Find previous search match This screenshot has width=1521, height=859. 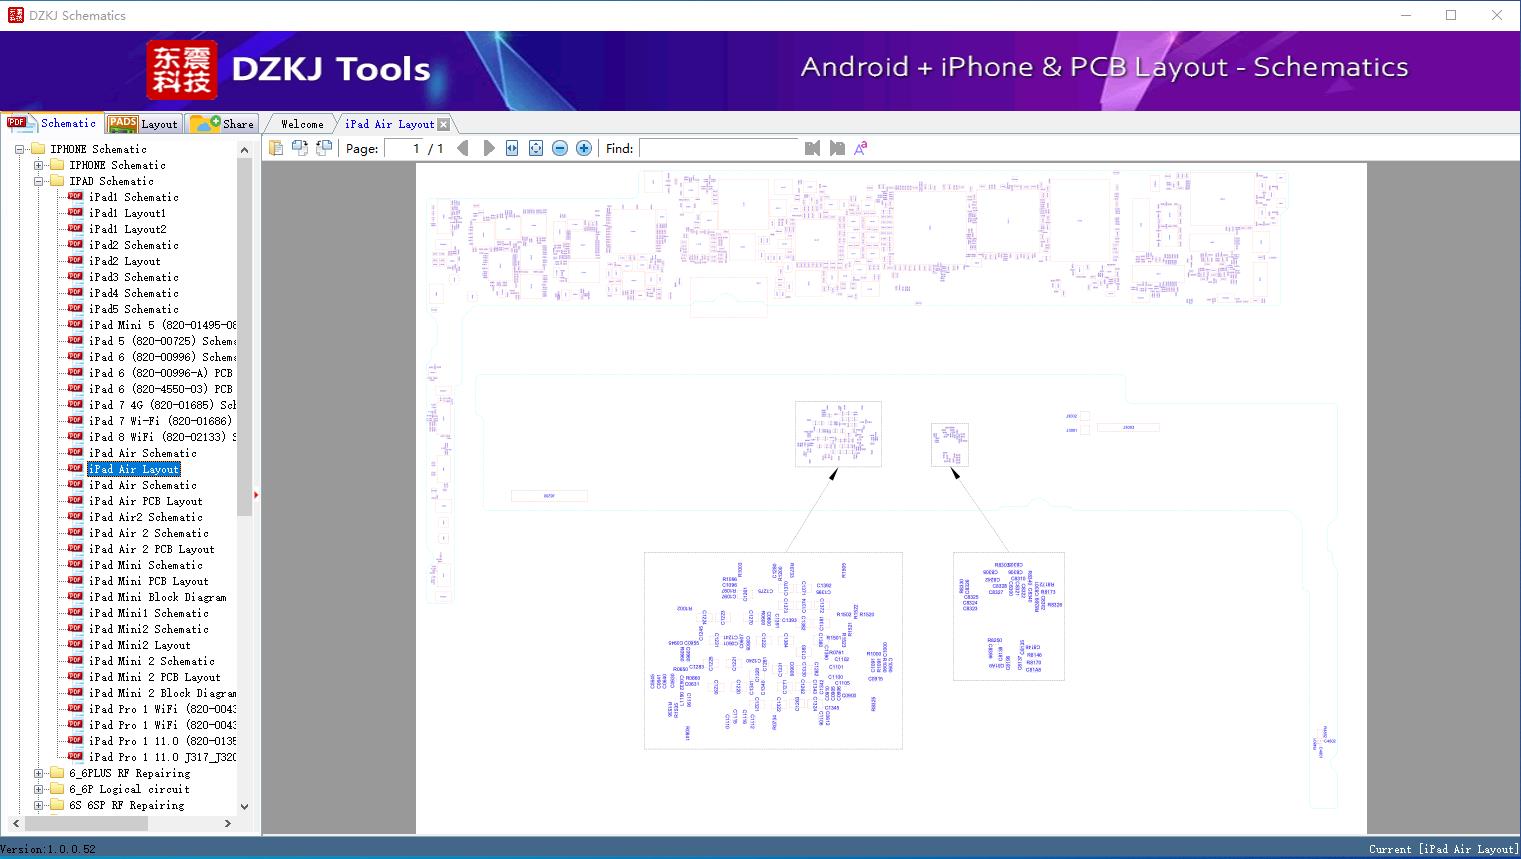tap(812, 148)
